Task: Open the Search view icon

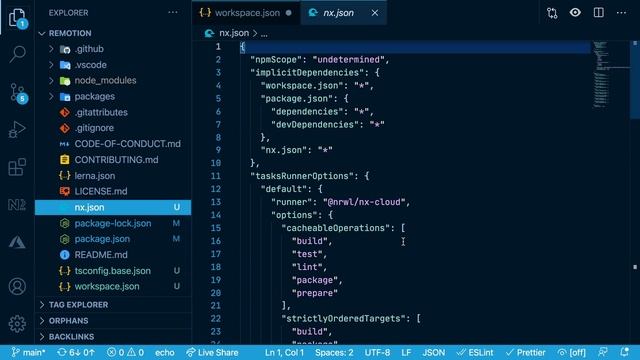Action: 17,54
